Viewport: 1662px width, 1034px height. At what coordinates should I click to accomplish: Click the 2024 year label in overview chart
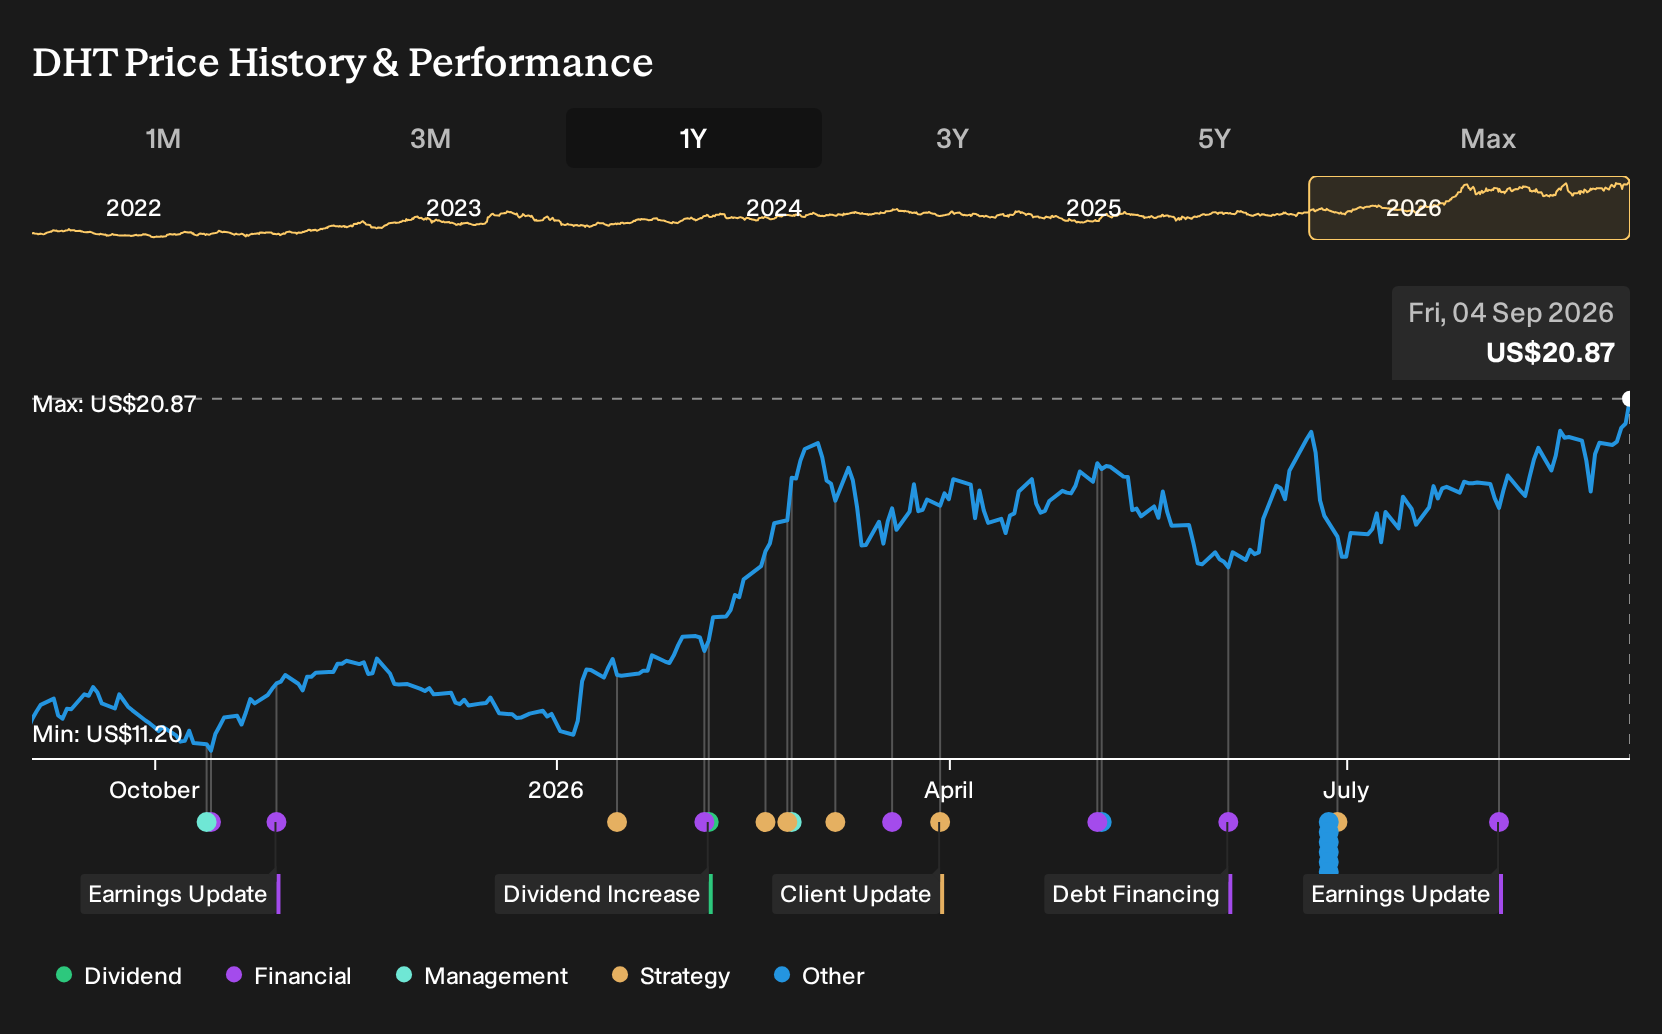773,208
